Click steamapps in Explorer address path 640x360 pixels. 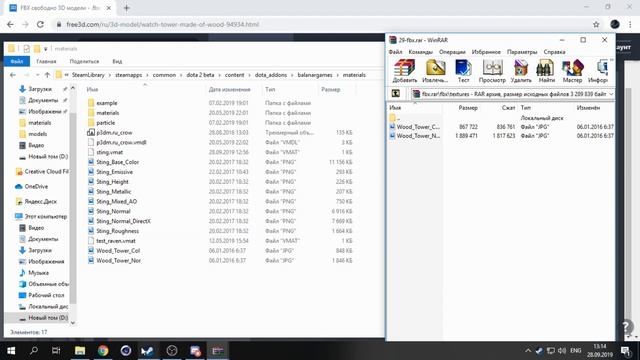[128, 75]
